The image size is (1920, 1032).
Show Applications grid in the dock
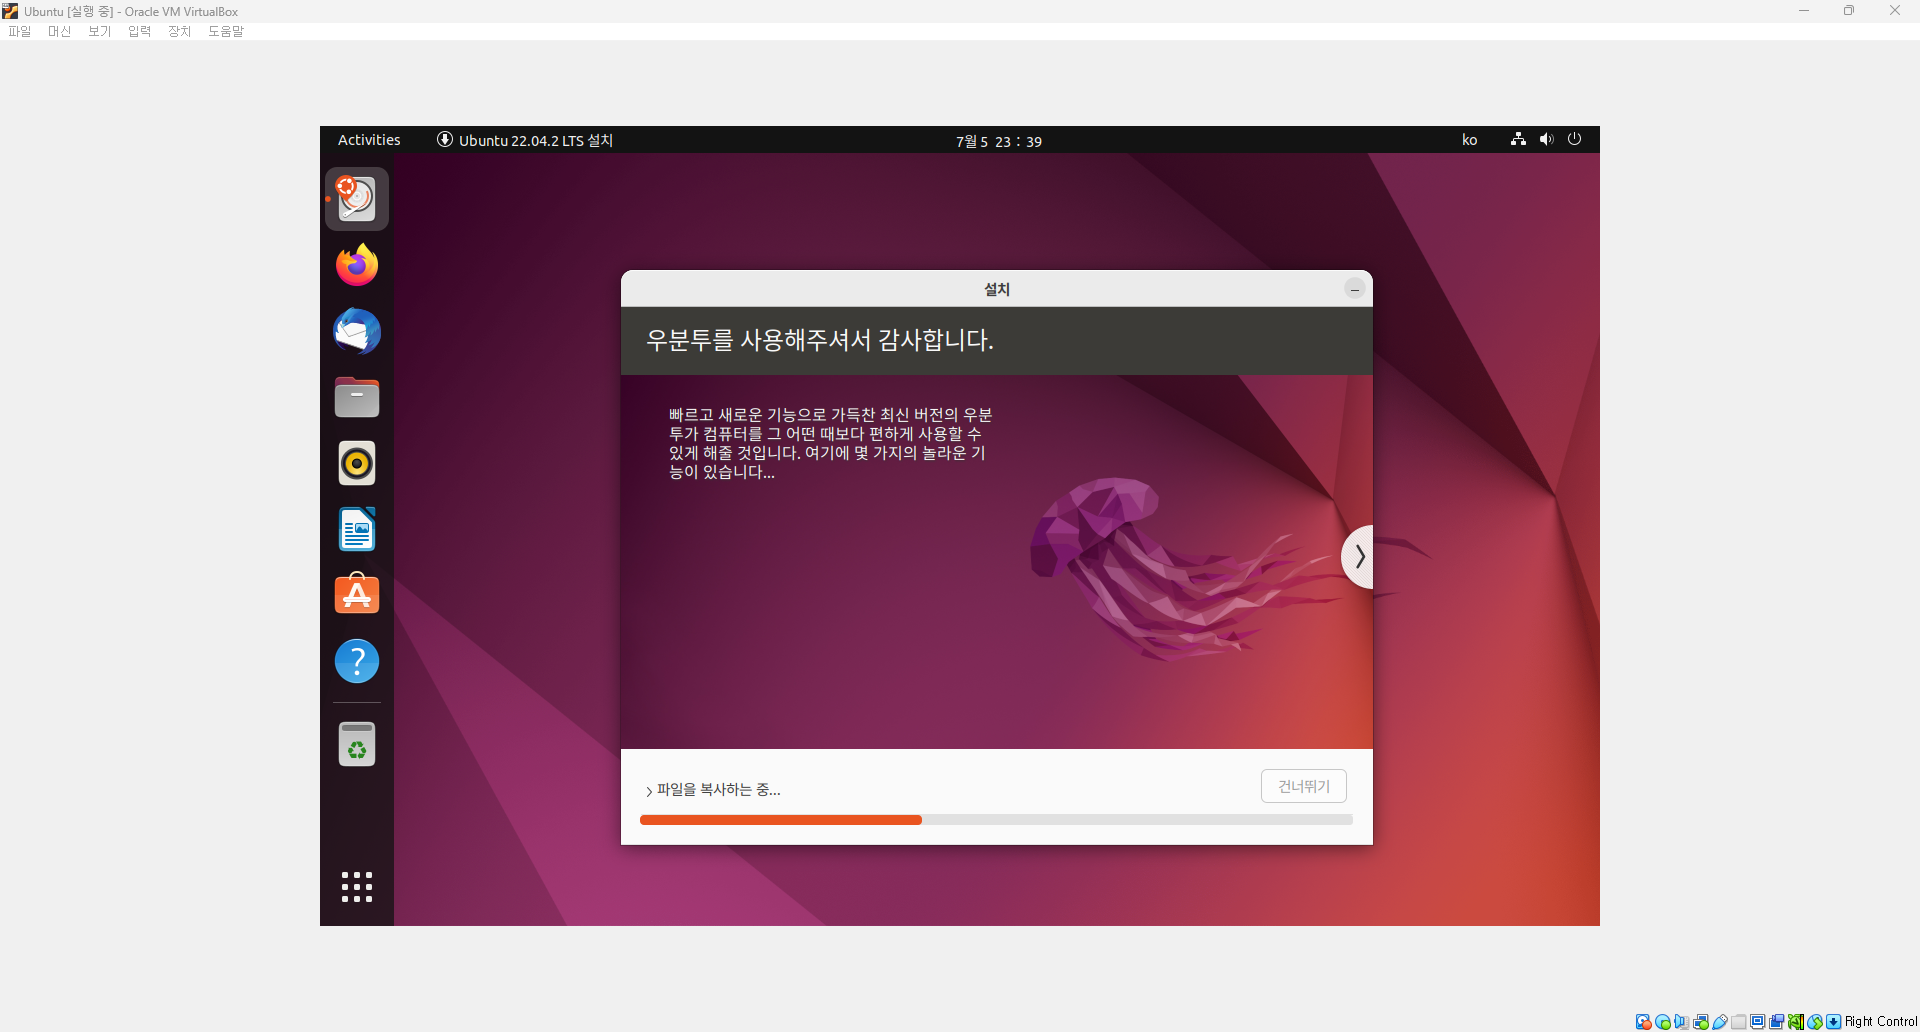coord(357,887)
